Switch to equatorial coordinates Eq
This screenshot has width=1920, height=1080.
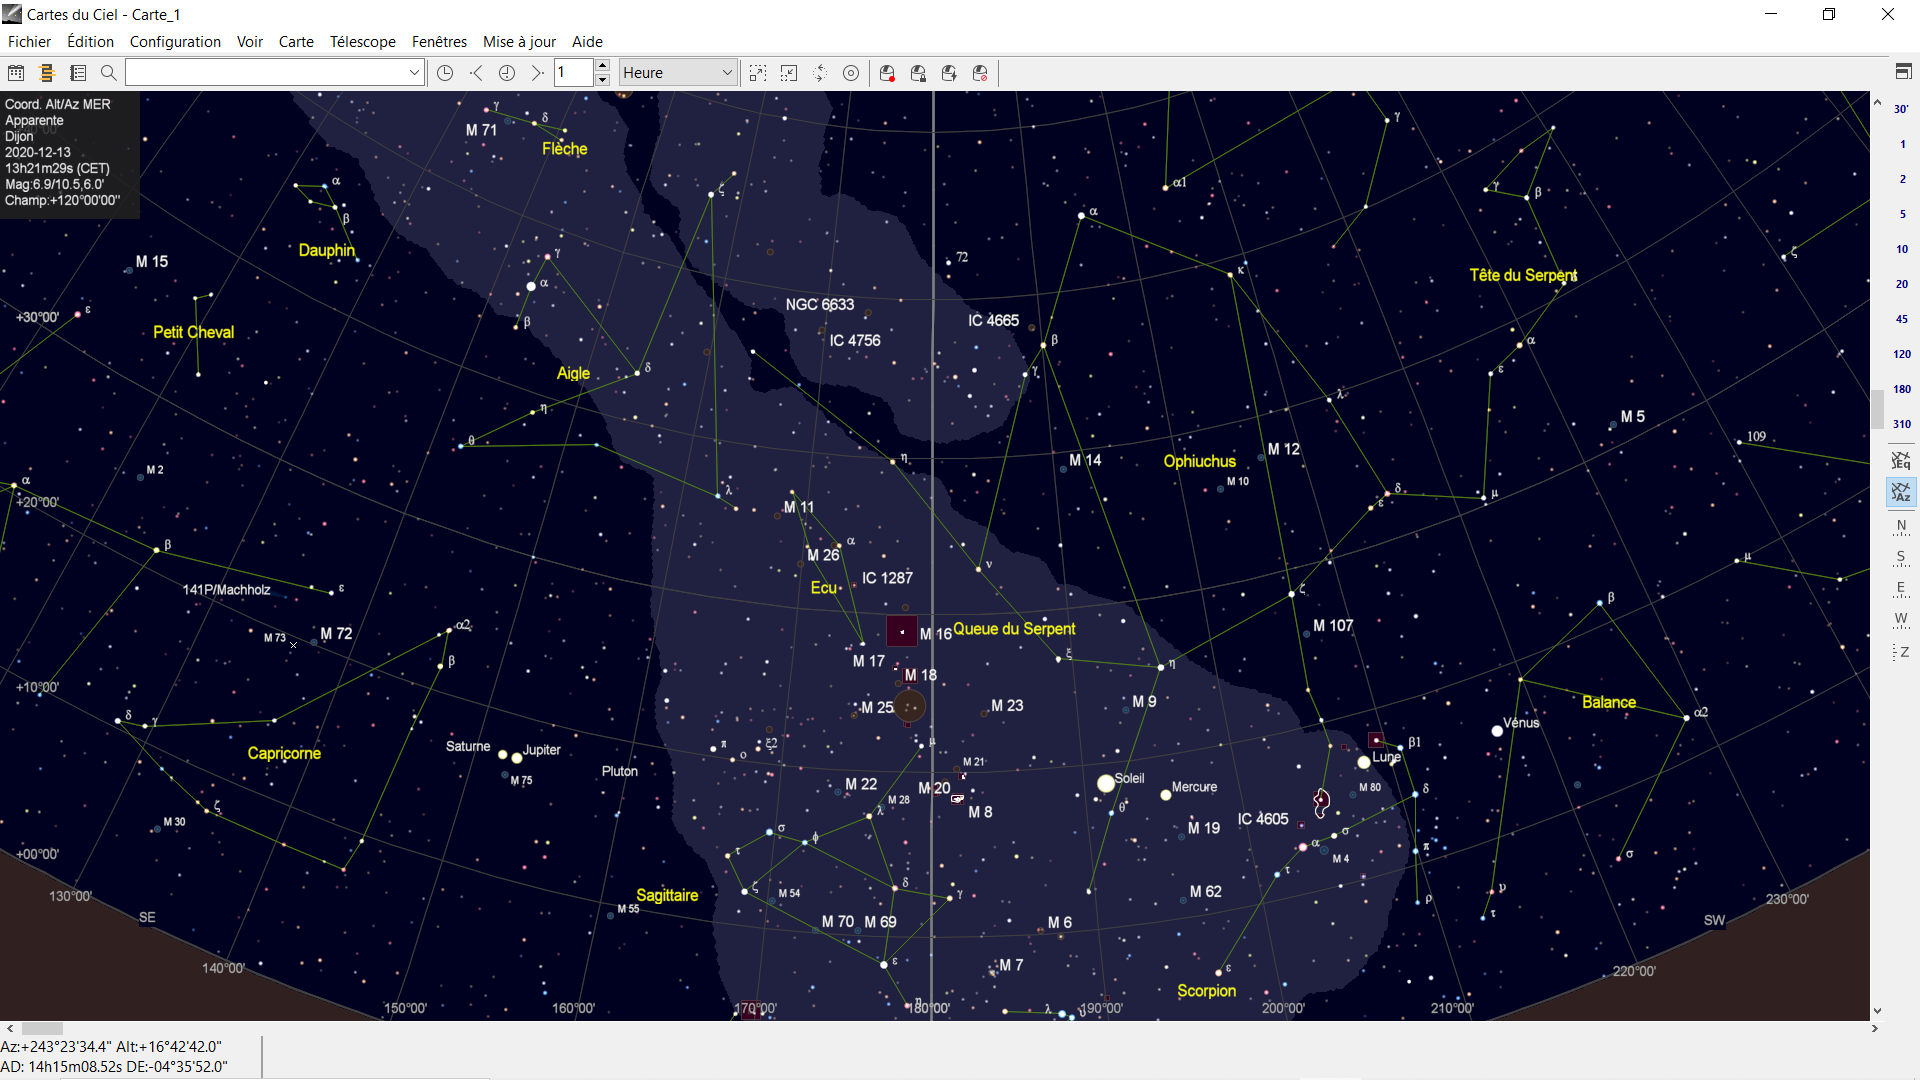[1901, 460]
